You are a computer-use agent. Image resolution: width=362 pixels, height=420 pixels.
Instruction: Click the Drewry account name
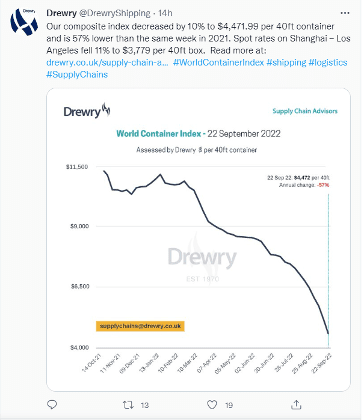(61, 13)
